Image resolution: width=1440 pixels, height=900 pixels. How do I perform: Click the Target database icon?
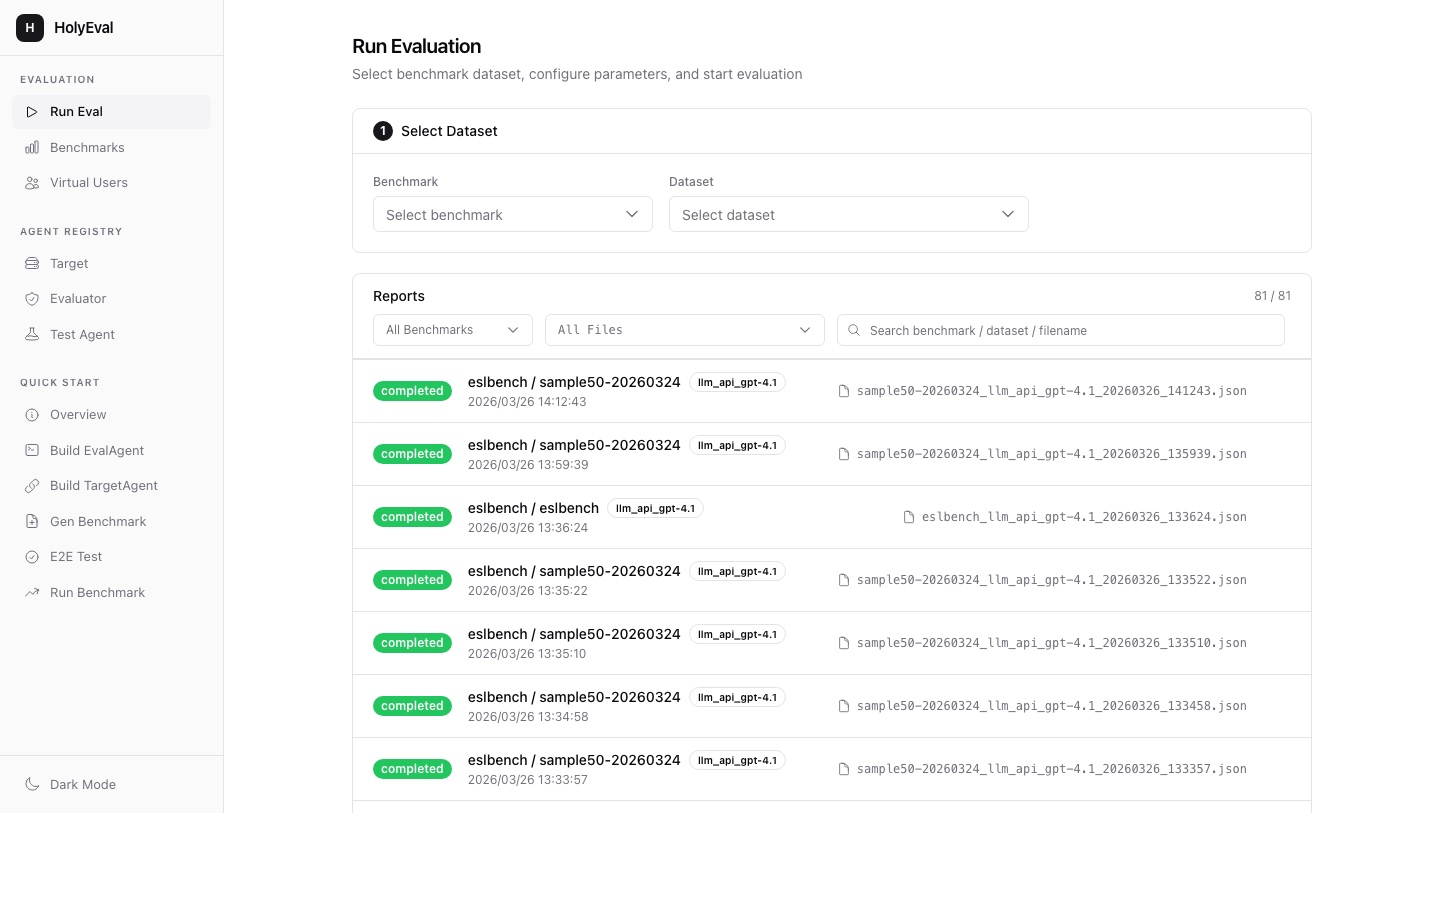point(32,264)
